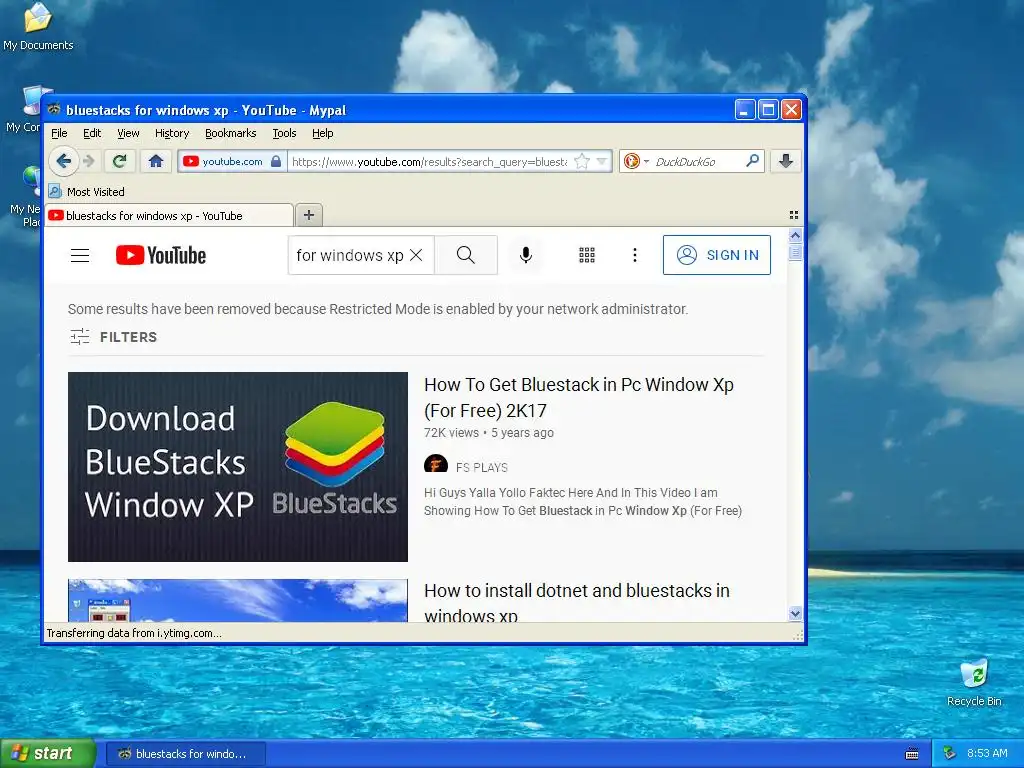Open the browser home page

[155, 161]
